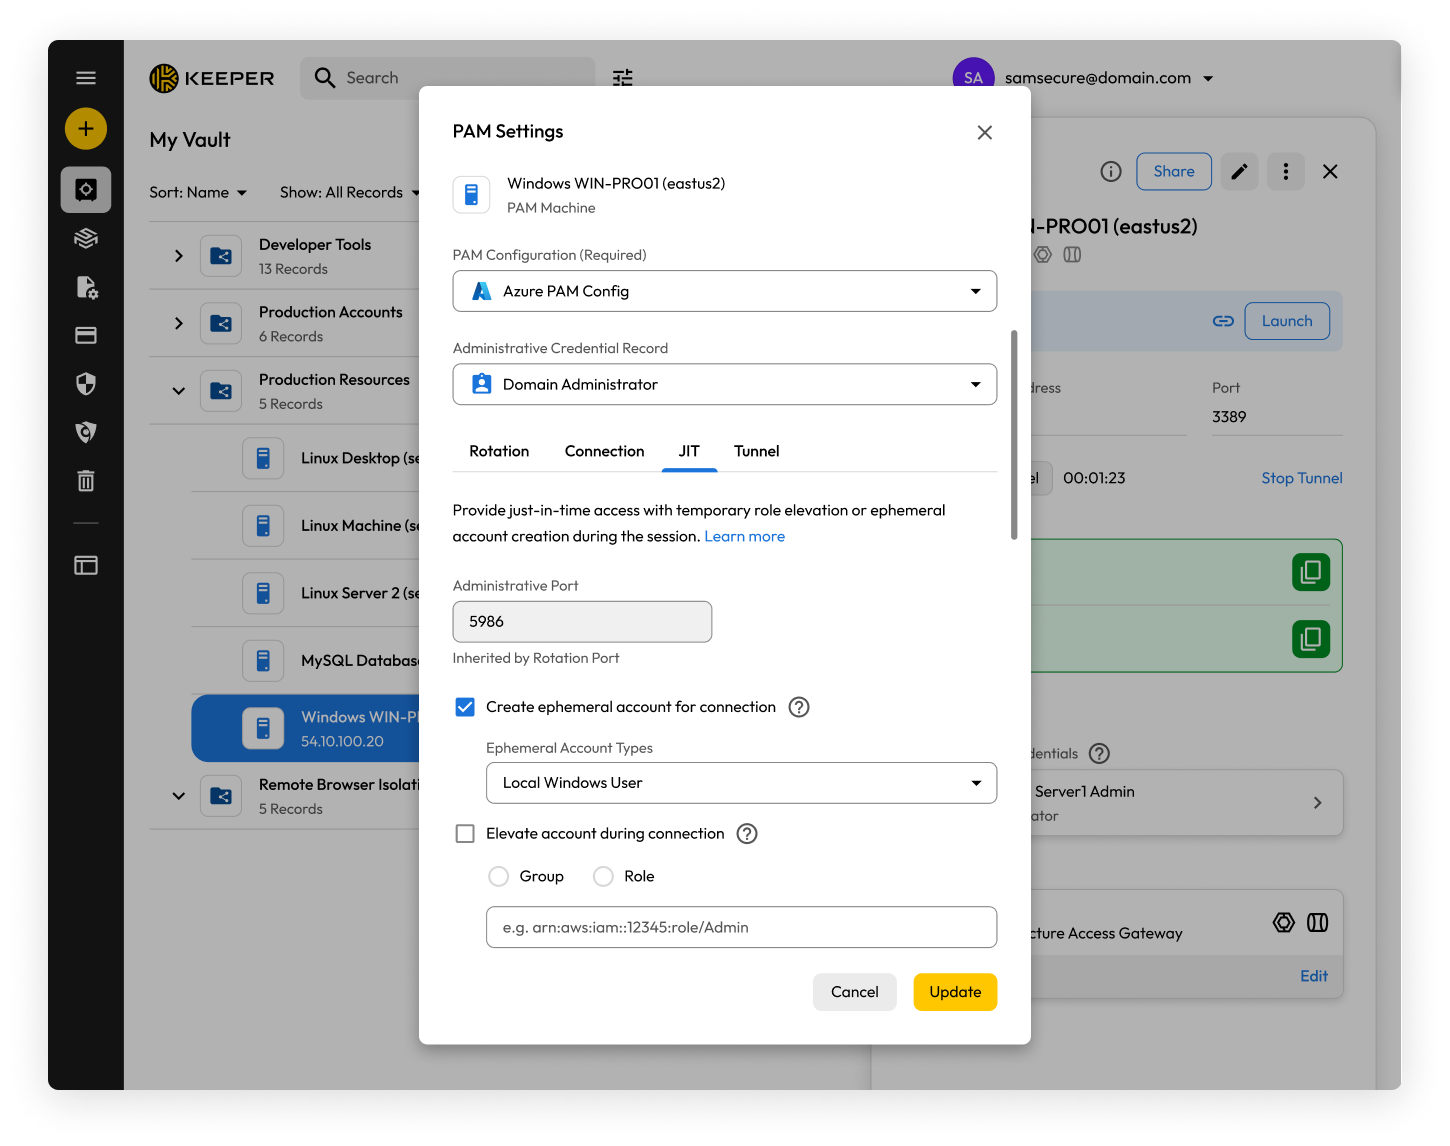
Task: Enable Elevate account during connection checkbox
Action: pos(465,834)
